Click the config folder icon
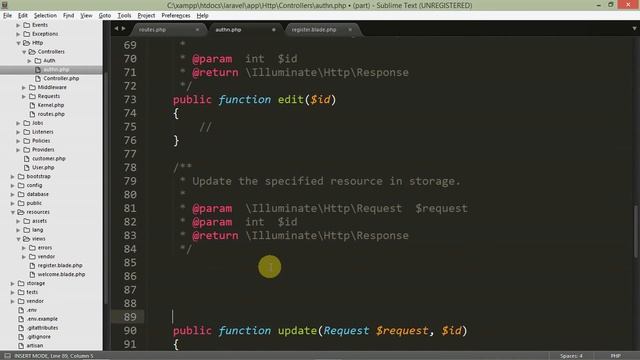640x360 pixels. click(x=21, y=186)
